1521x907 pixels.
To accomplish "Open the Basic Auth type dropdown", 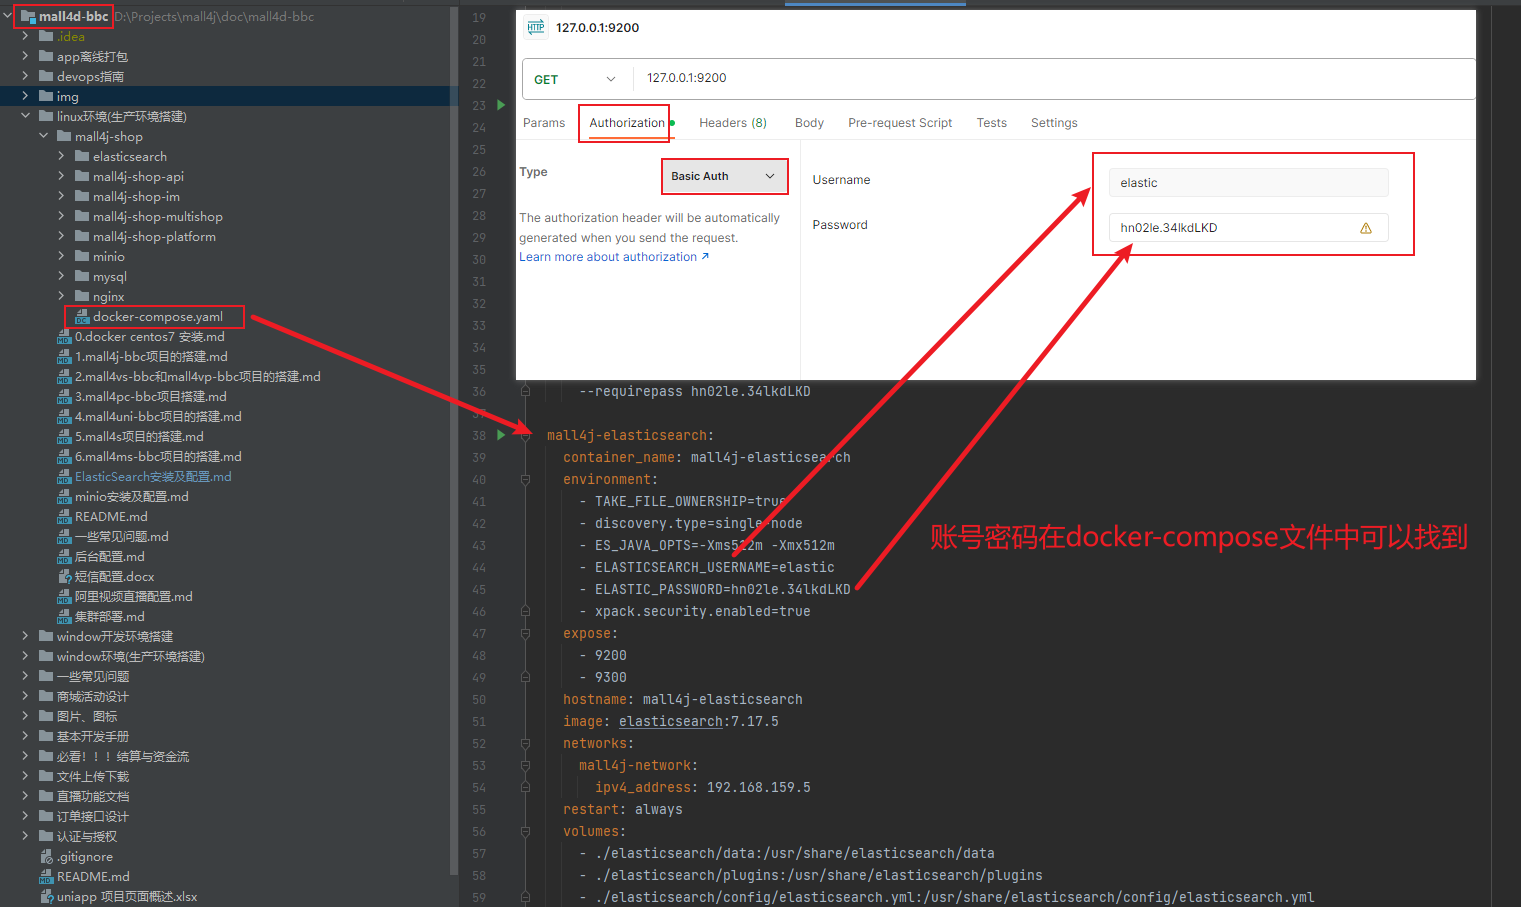I will (x=724, y=176).
